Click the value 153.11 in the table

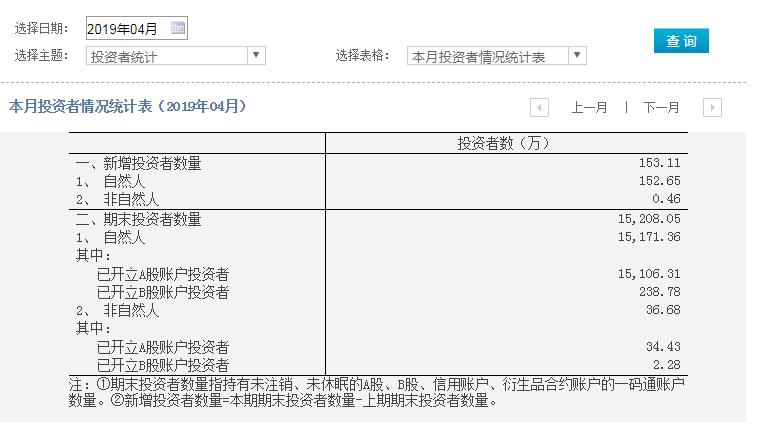660,163
